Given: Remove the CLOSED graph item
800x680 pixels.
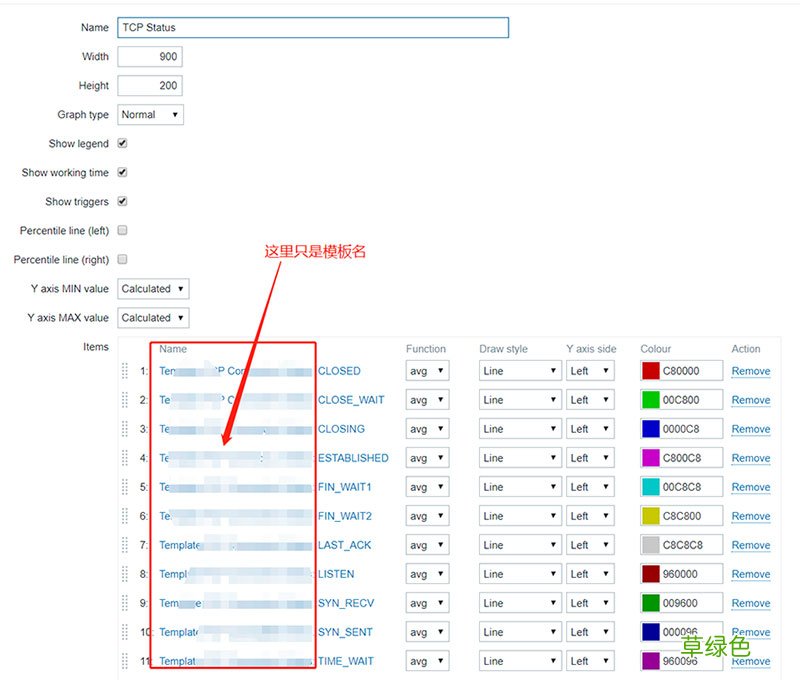Looking at the screenshot, I should coord(750,371).
